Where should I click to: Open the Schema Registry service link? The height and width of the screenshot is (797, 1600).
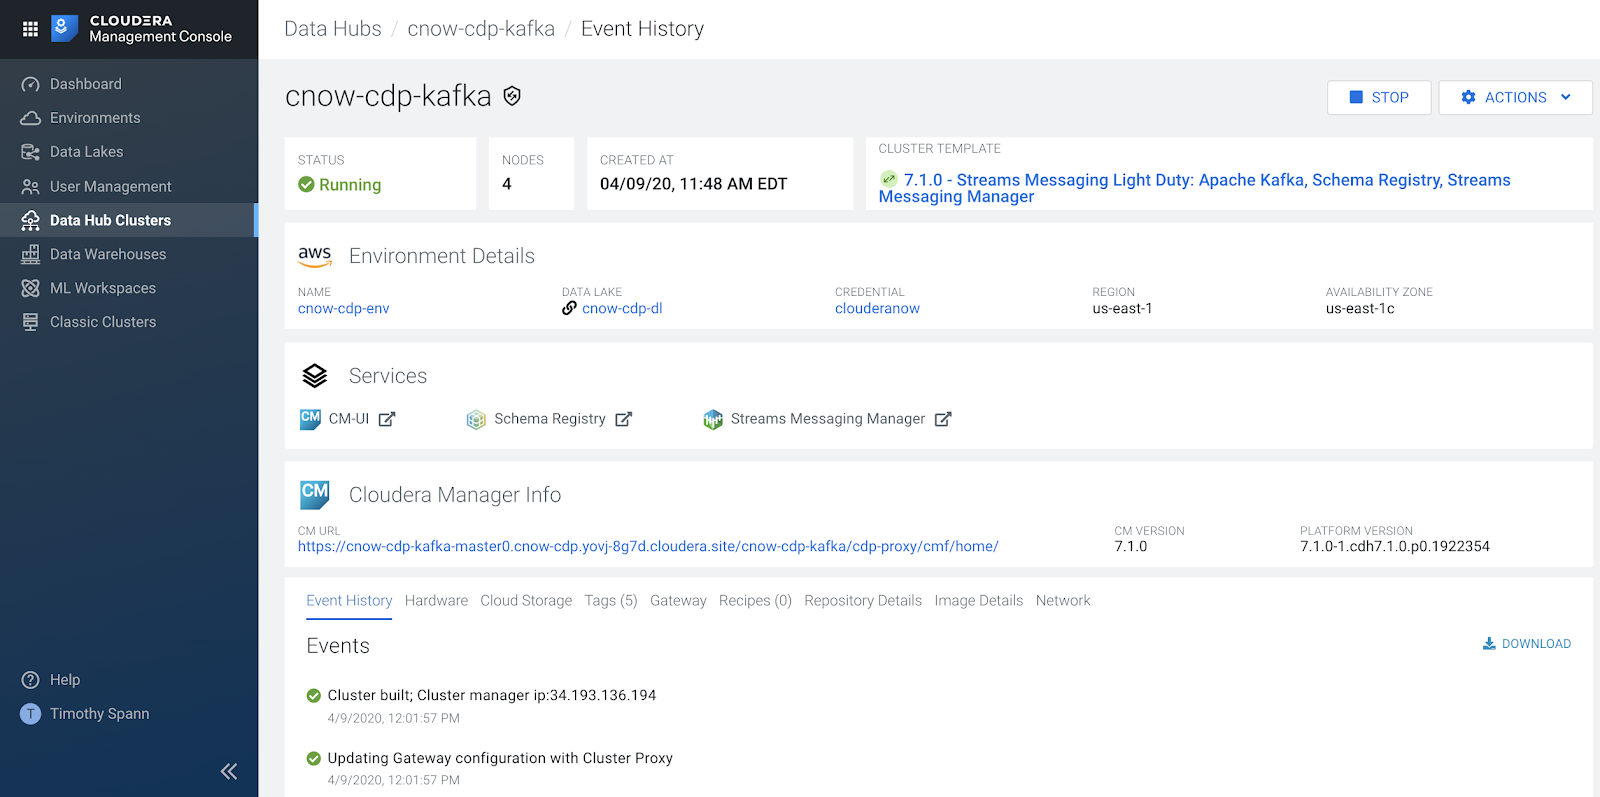550,419
